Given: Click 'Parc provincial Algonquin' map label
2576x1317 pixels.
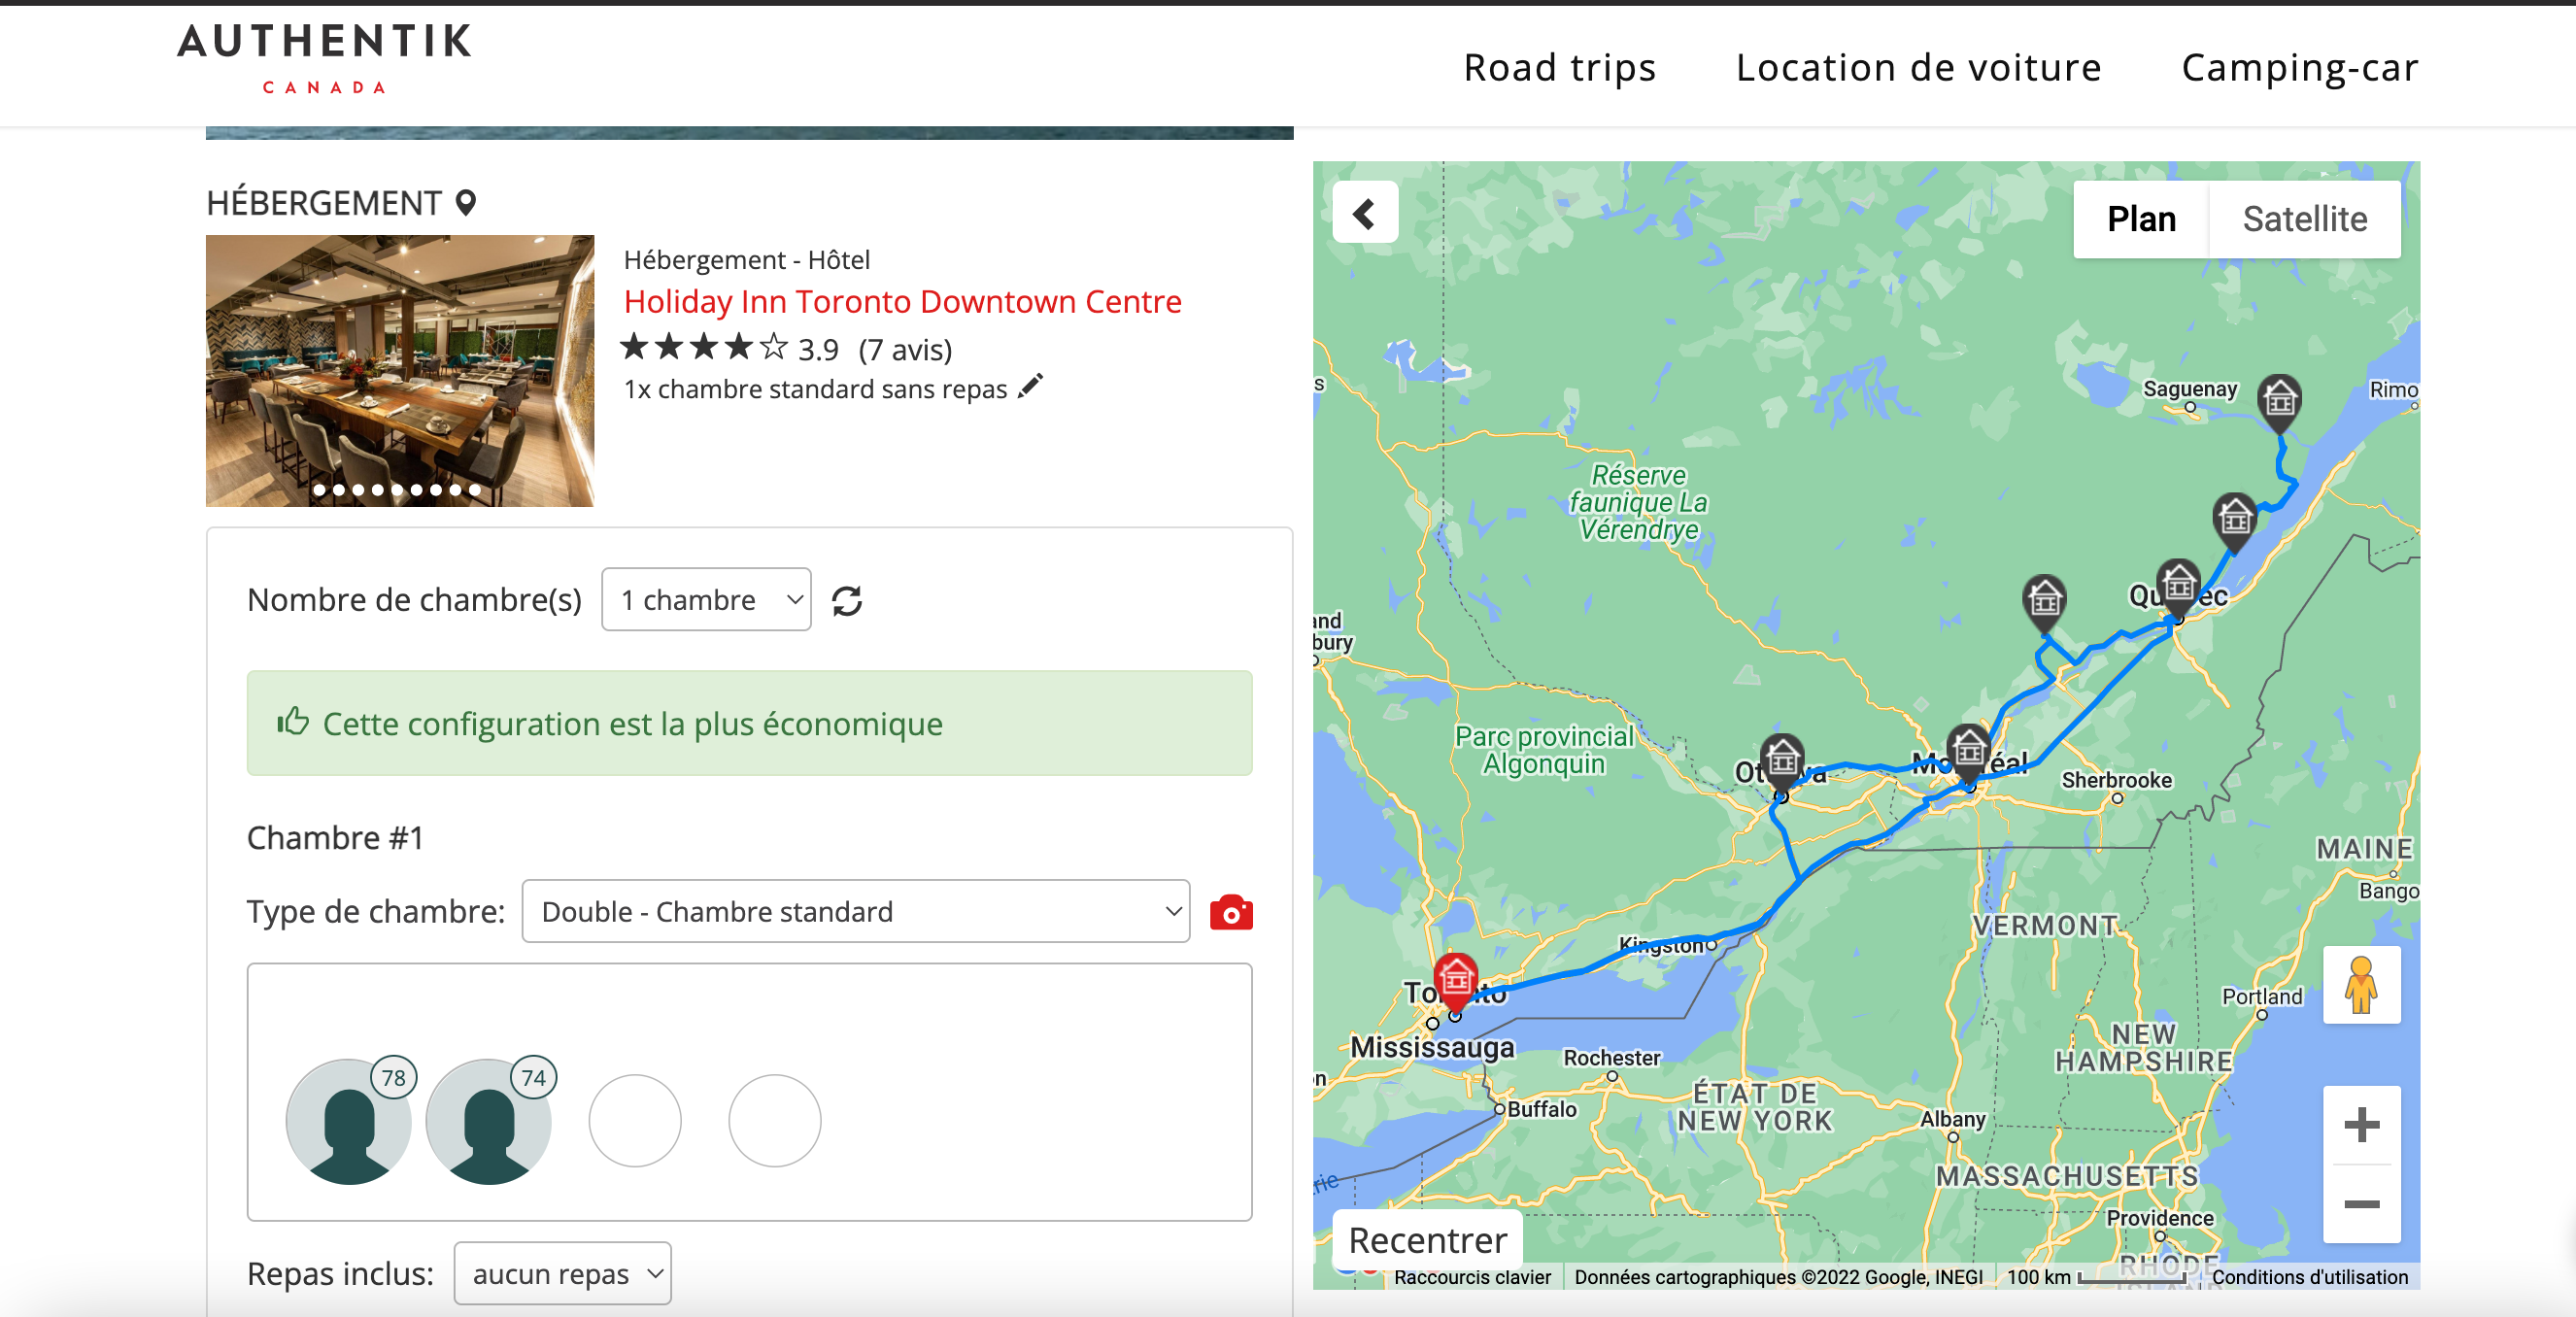Looking at the screenshot, I should pos(1544,750).
